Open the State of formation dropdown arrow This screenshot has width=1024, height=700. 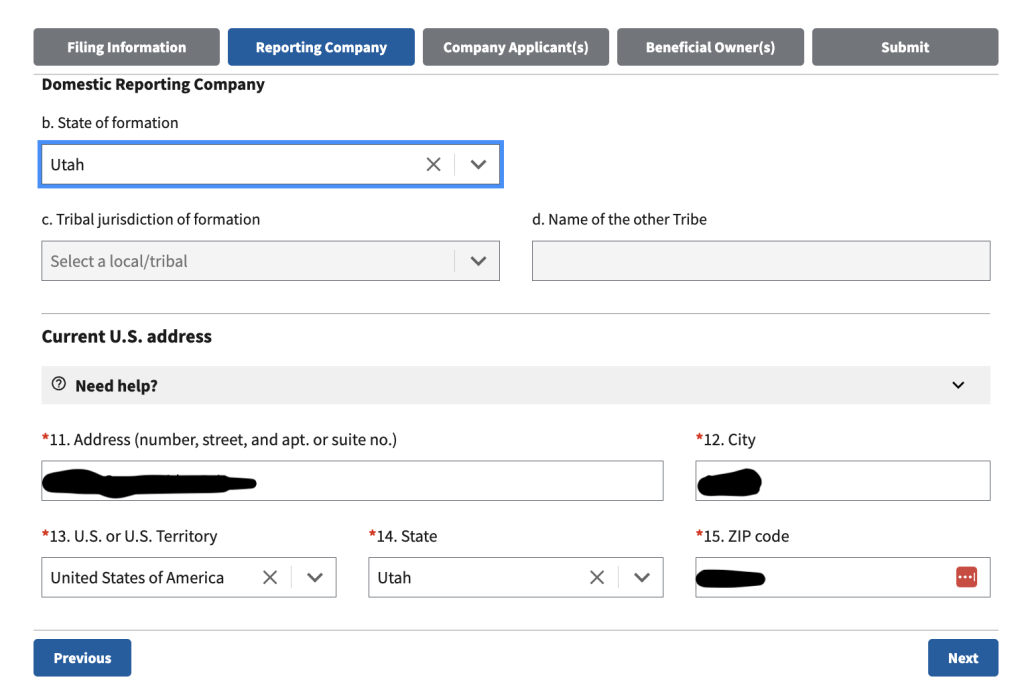(478, 165)
